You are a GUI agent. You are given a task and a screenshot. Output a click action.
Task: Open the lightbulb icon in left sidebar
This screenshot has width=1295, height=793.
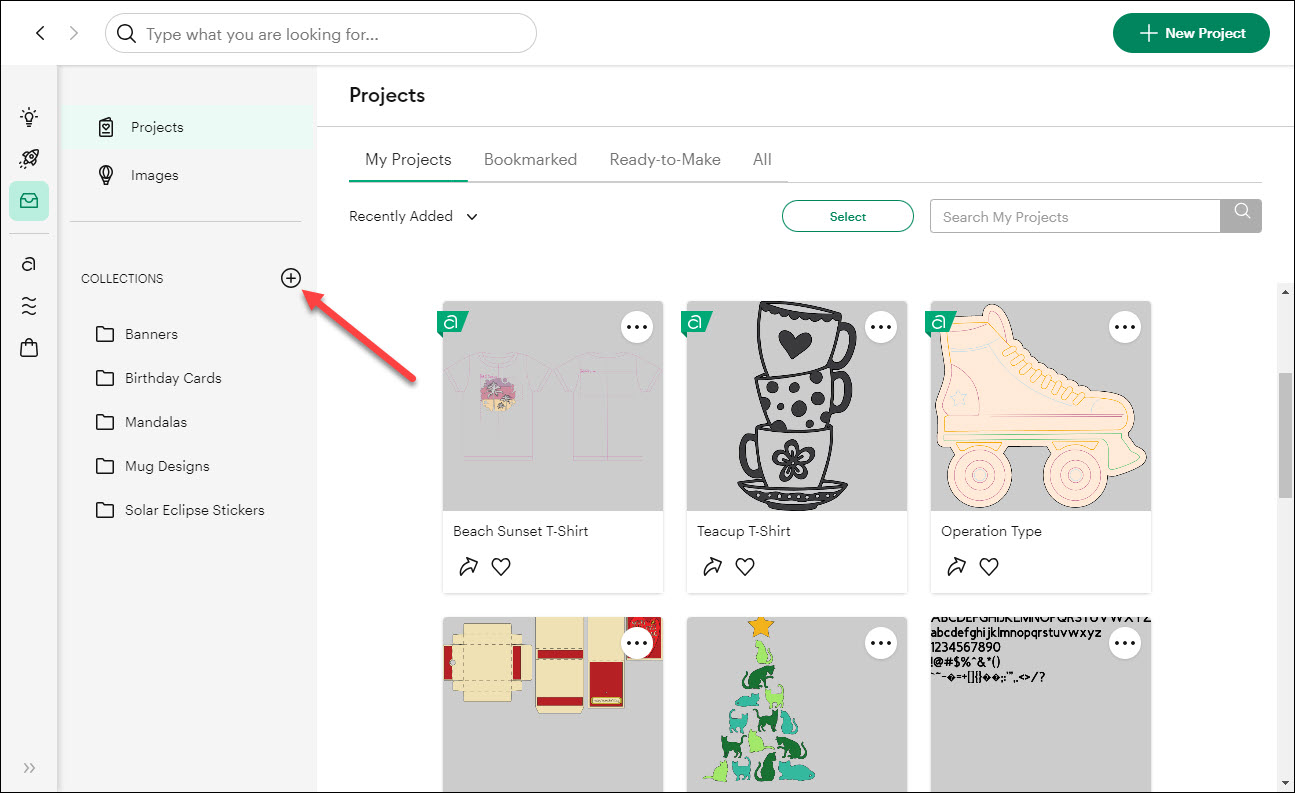[x=29, y=117]
